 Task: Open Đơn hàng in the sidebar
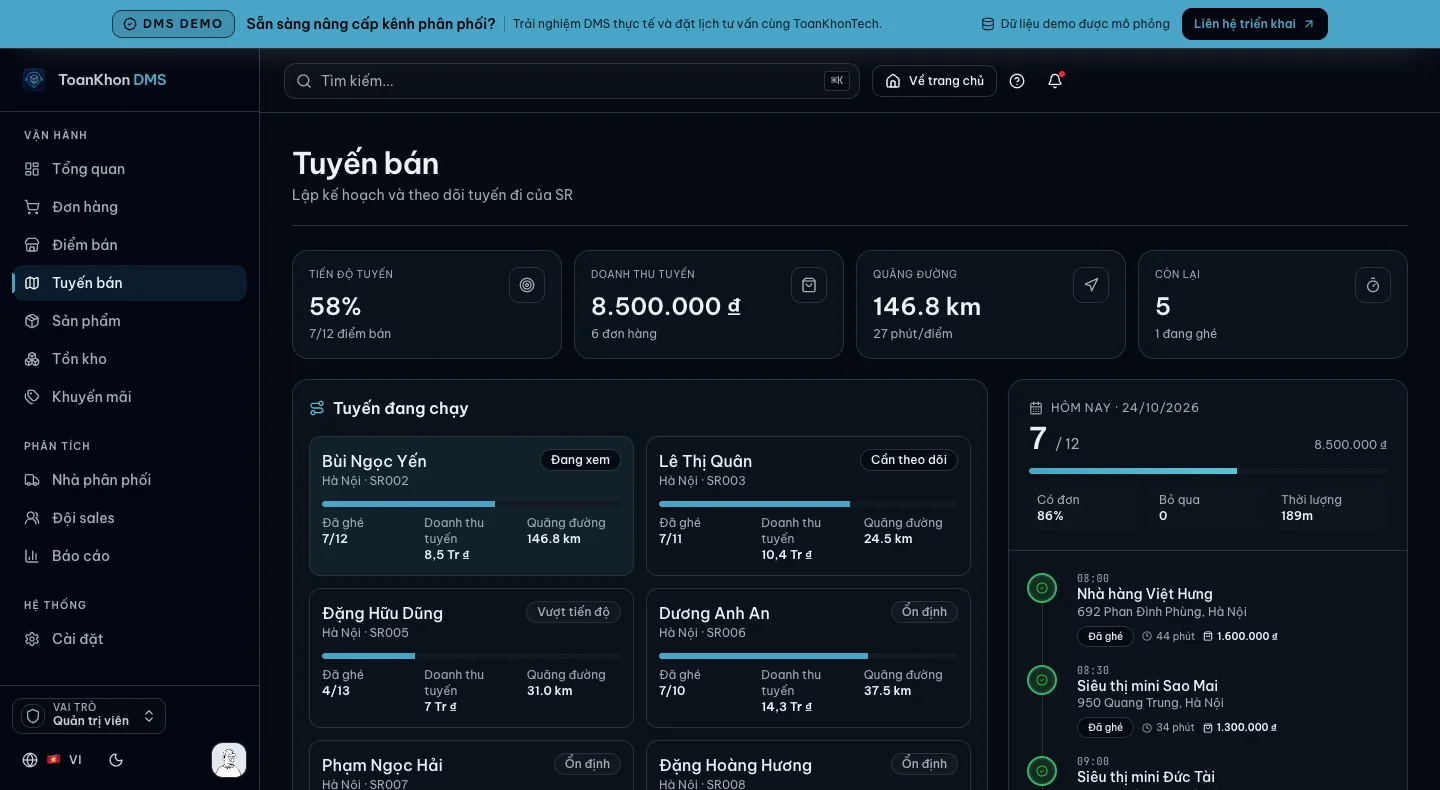pos(129,207)
